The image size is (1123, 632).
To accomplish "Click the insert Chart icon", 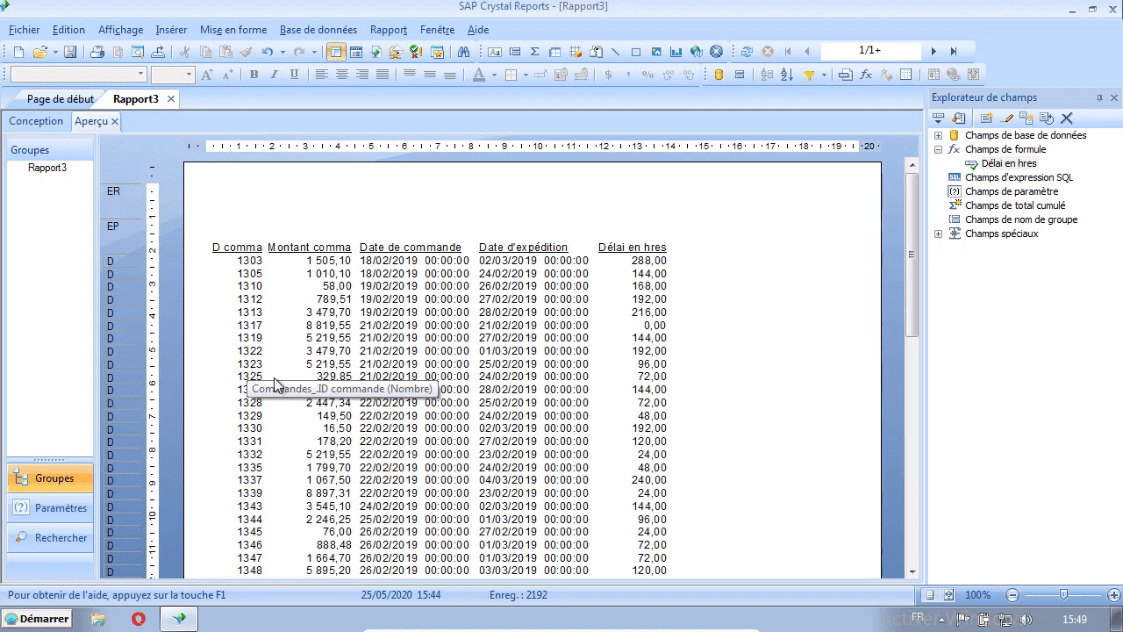I will 676,52.
